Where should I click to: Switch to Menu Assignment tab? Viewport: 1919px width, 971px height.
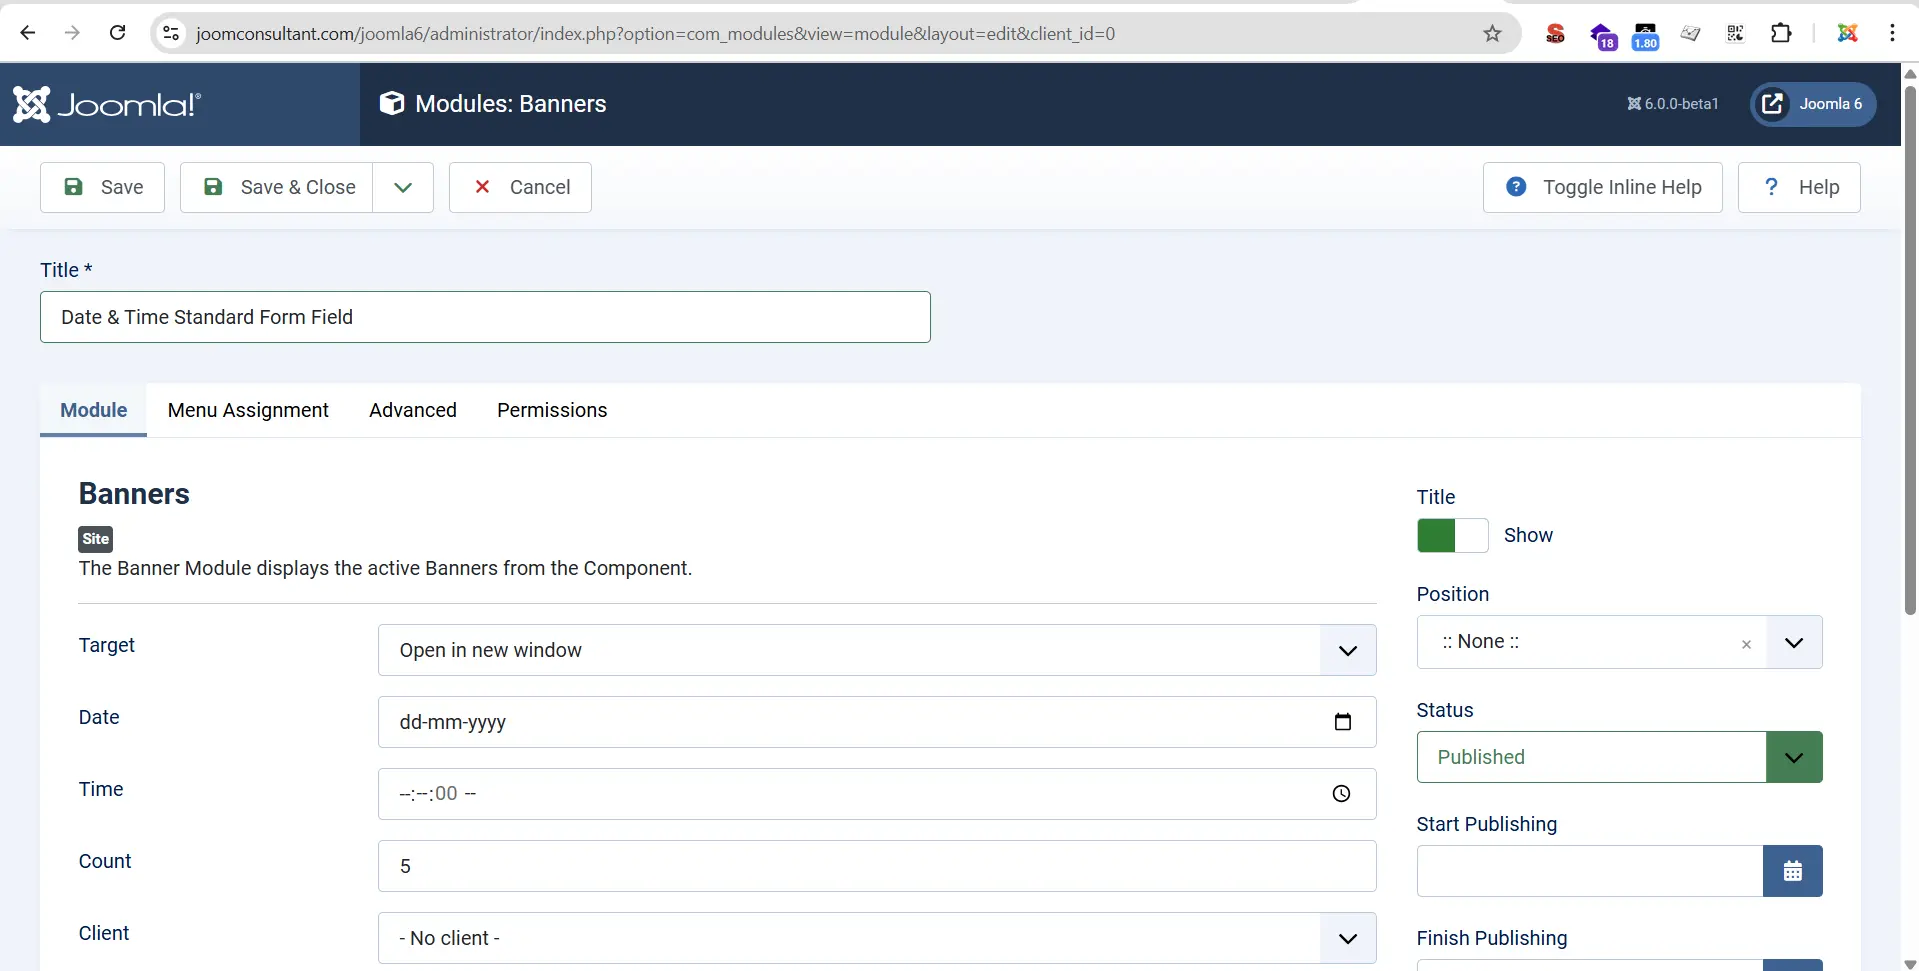click(248, 410)
